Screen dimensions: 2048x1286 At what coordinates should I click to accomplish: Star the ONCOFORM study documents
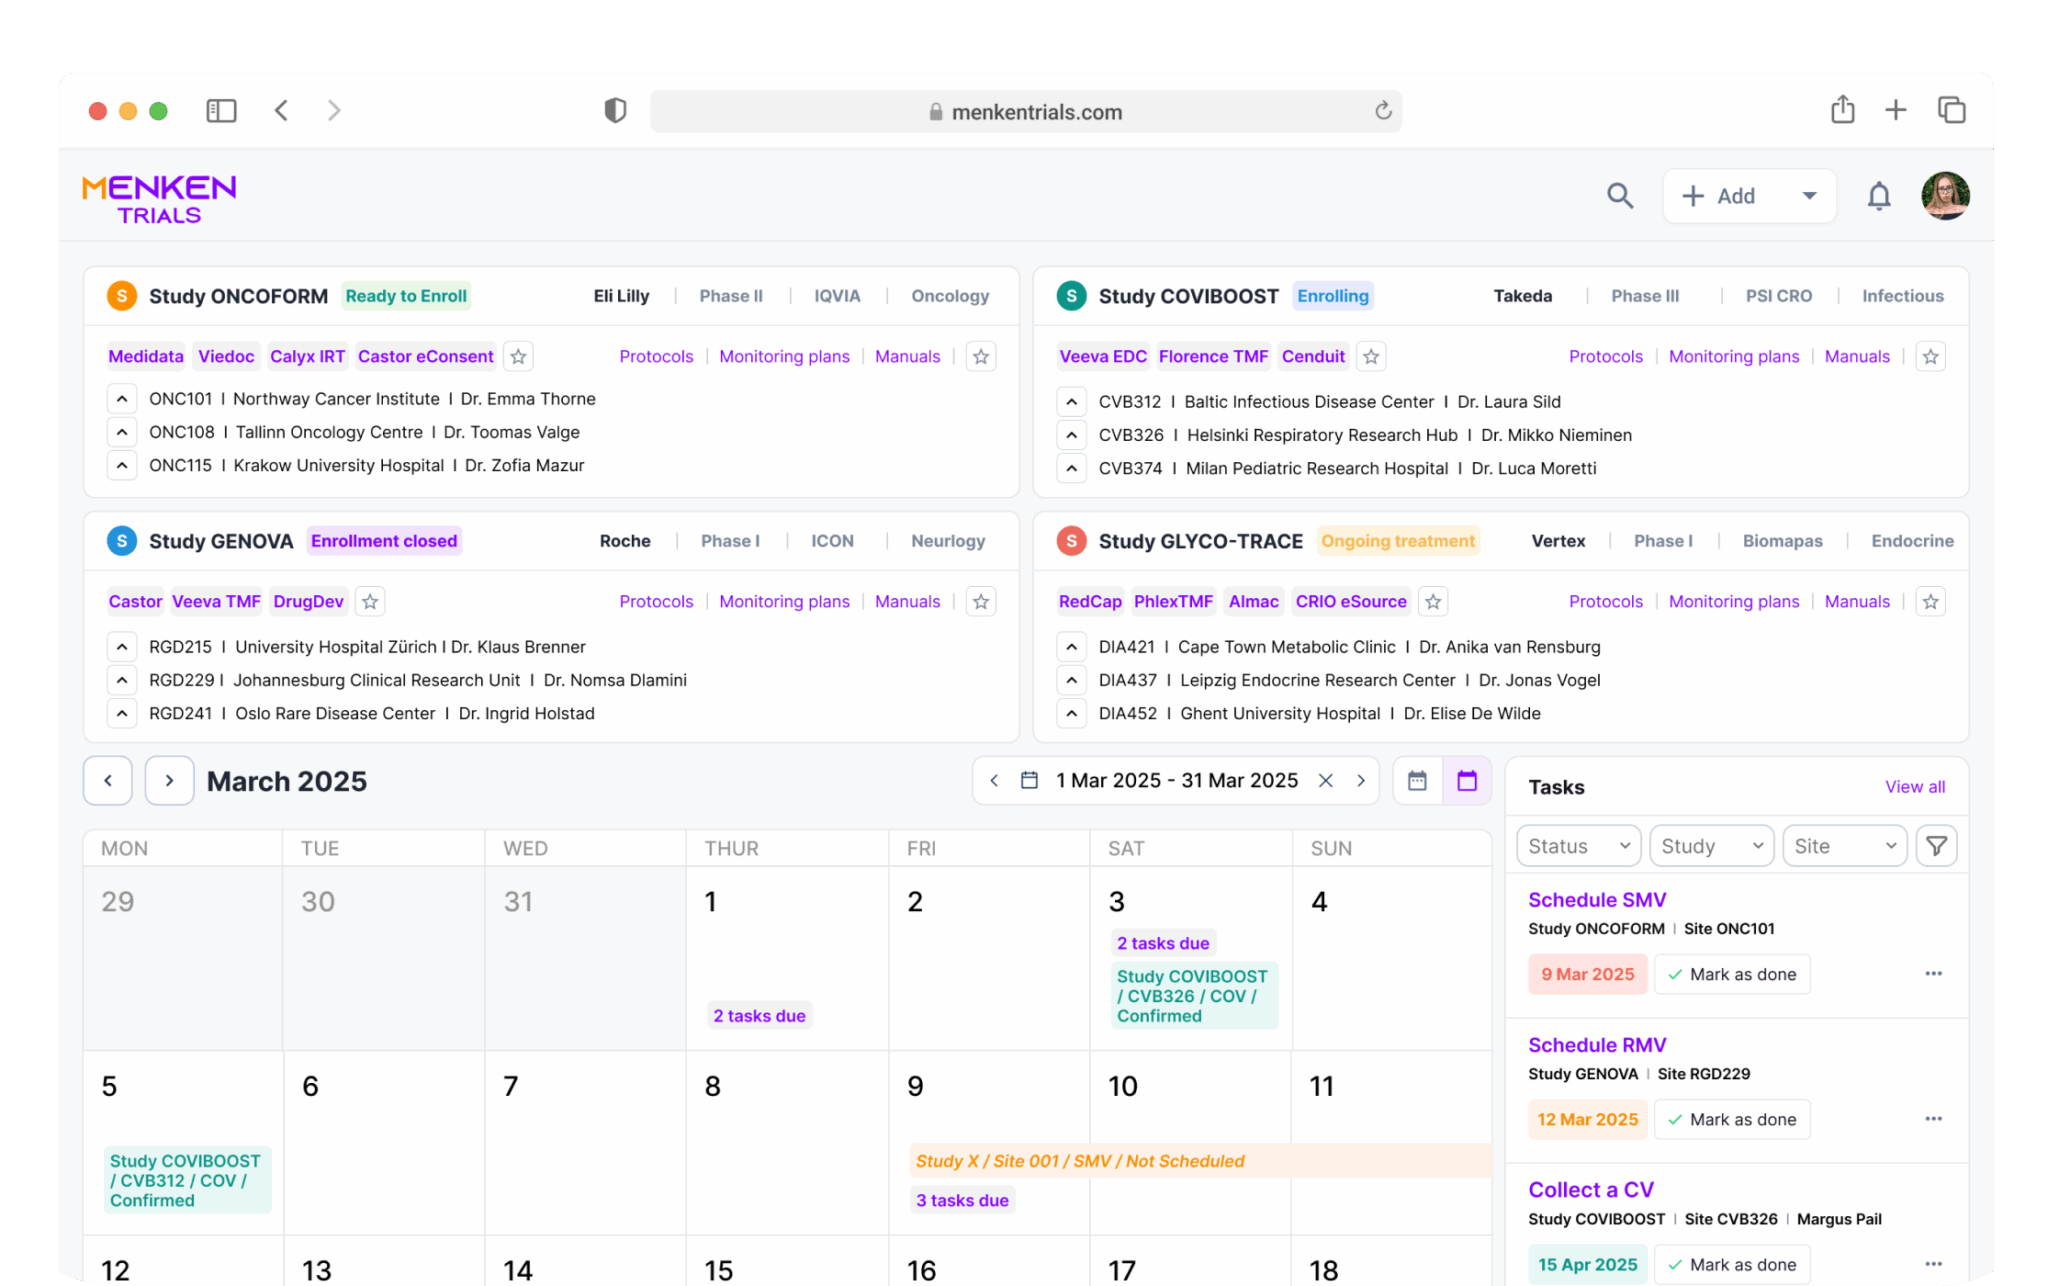[980, 357]
